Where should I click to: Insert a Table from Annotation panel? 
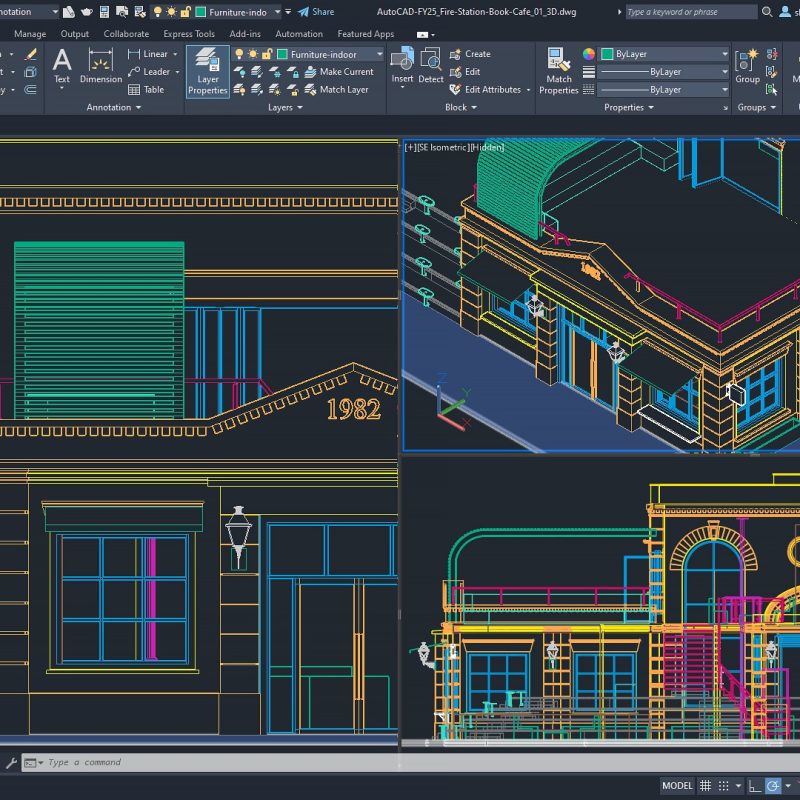[146, 90]
